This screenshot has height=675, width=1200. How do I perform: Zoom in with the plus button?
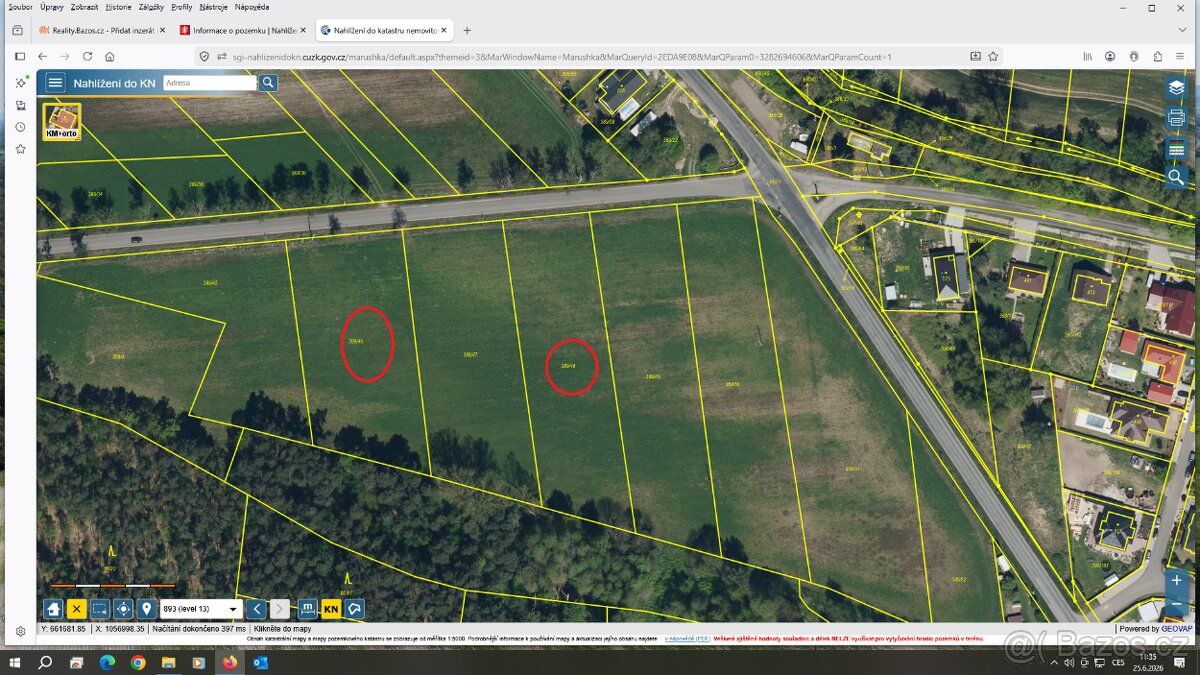tap(1177, 580)
